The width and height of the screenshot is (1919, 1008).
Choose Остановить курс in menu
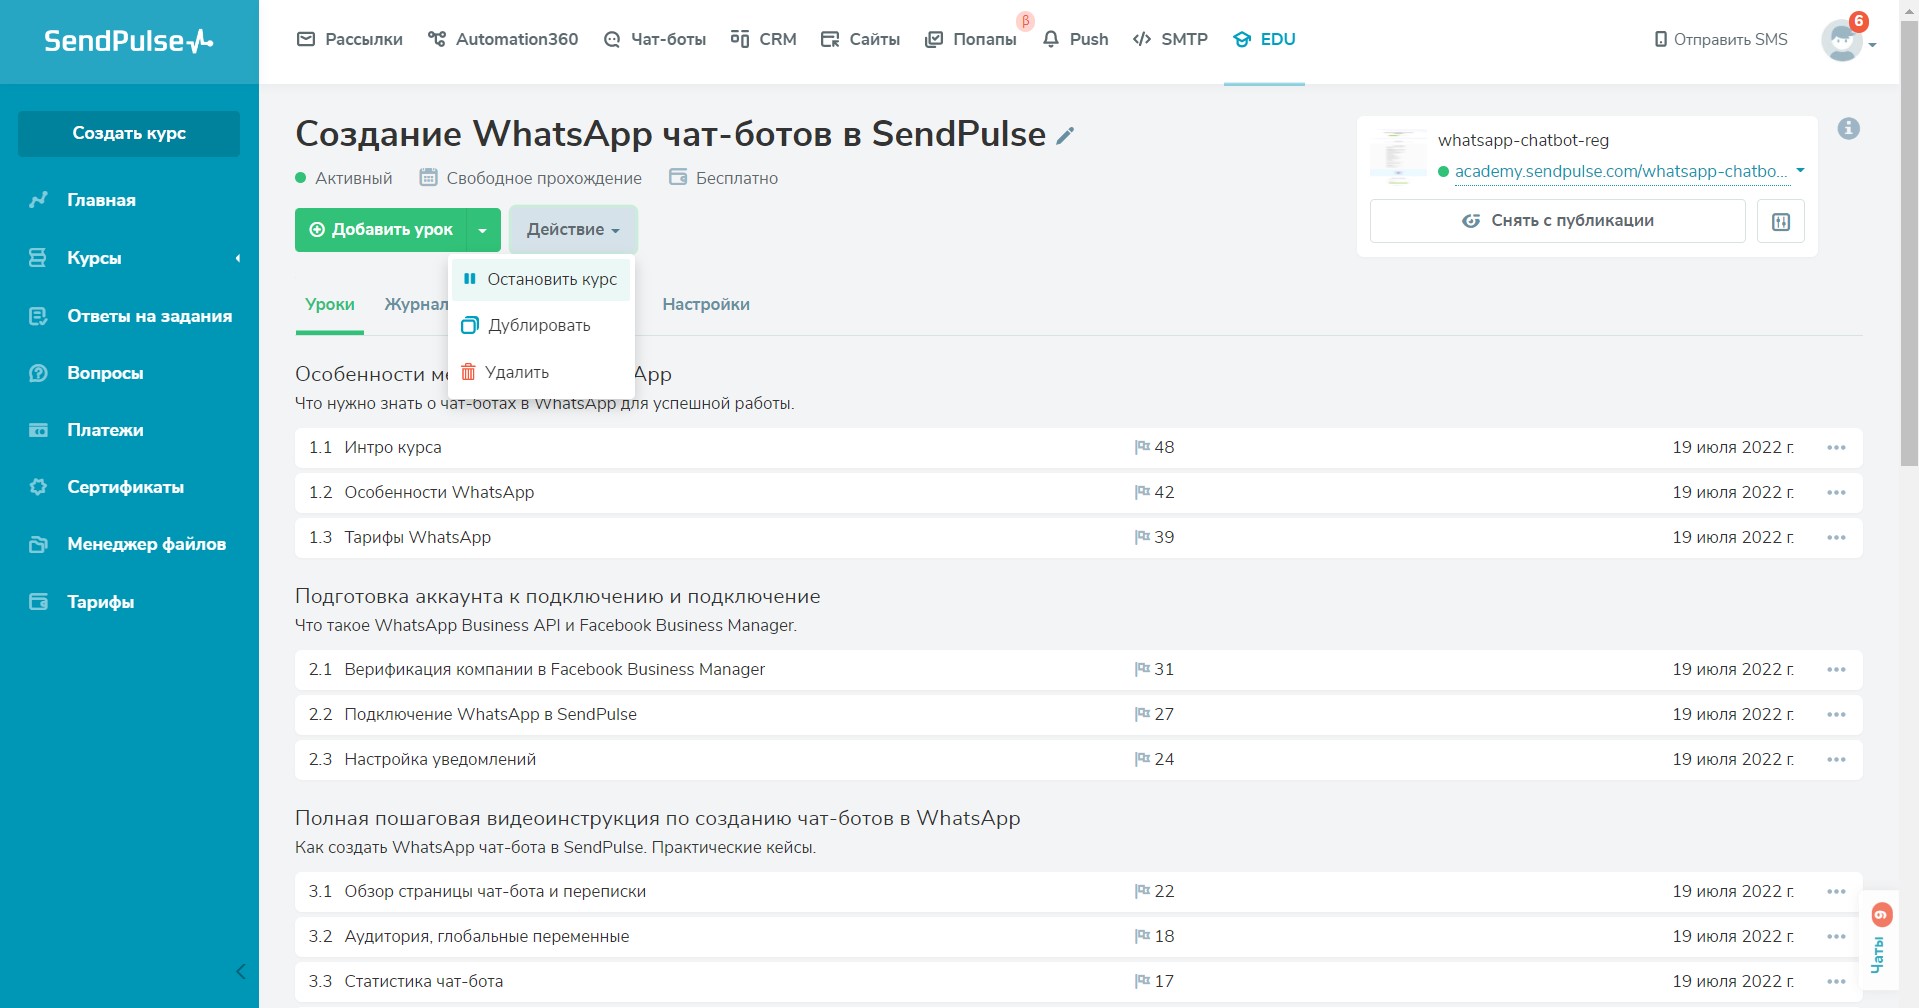tap(541, 280)
